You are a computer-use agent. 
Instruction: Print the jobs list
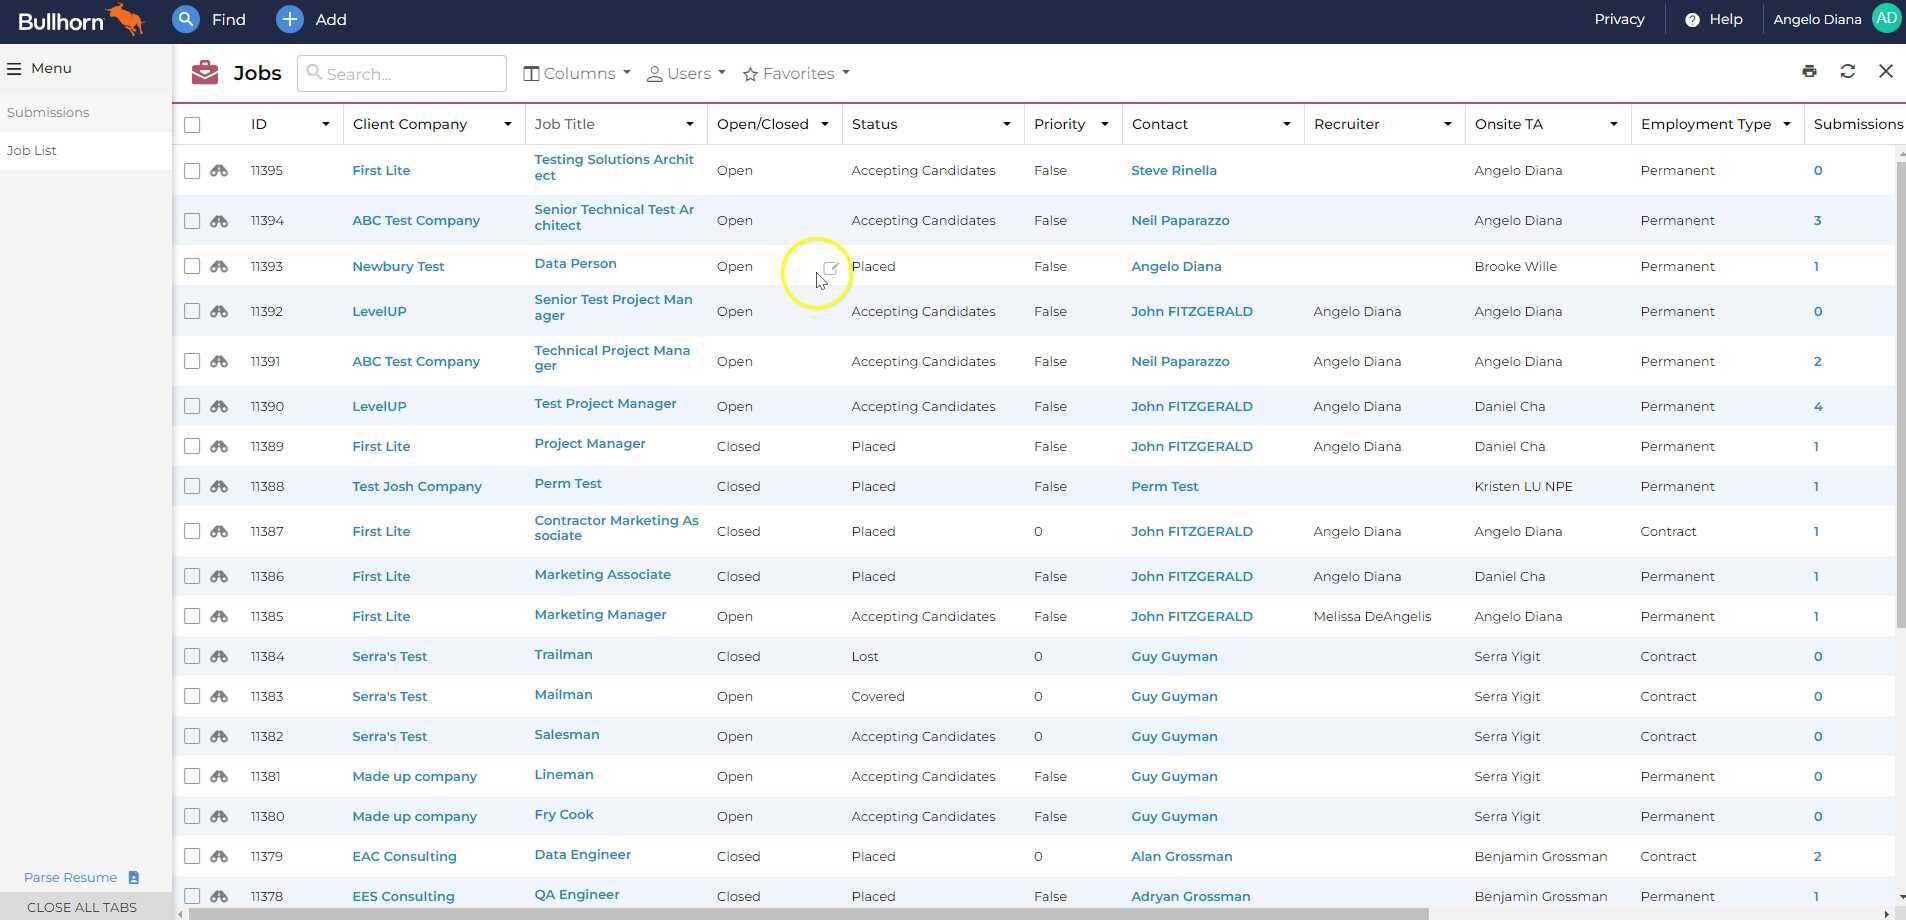1809,71
